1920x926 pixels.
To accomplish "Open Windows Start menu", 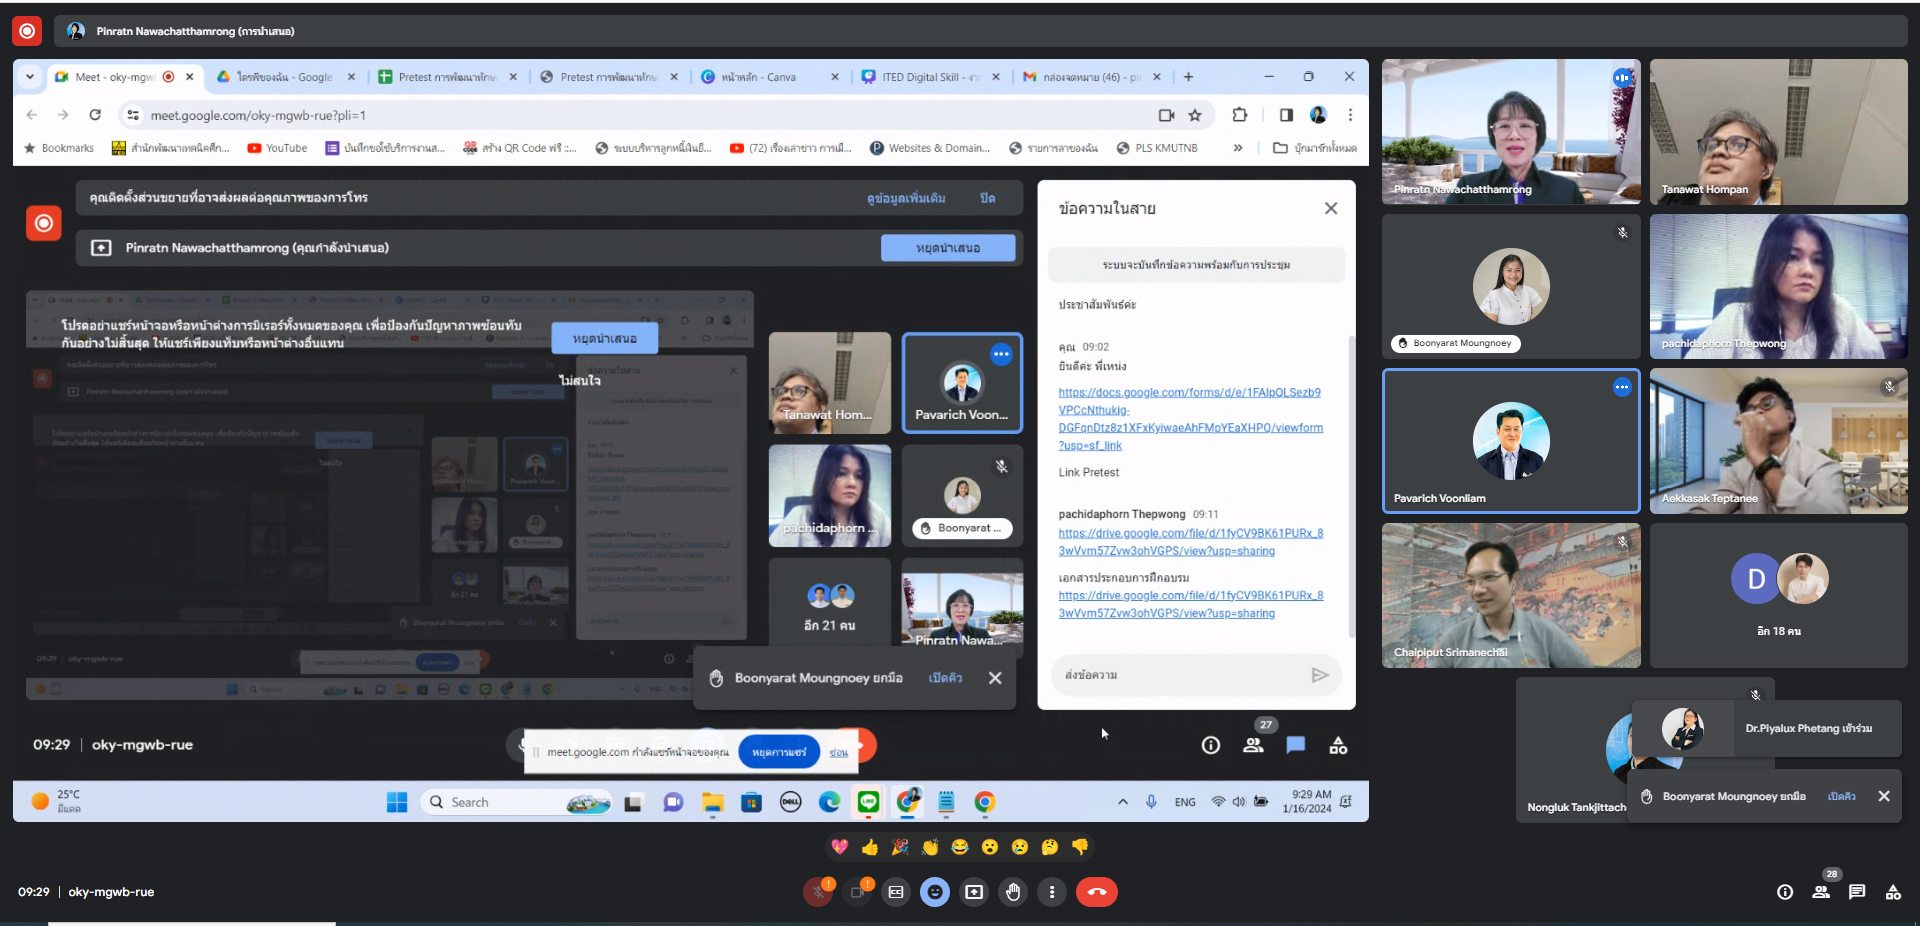I will 397,802.
